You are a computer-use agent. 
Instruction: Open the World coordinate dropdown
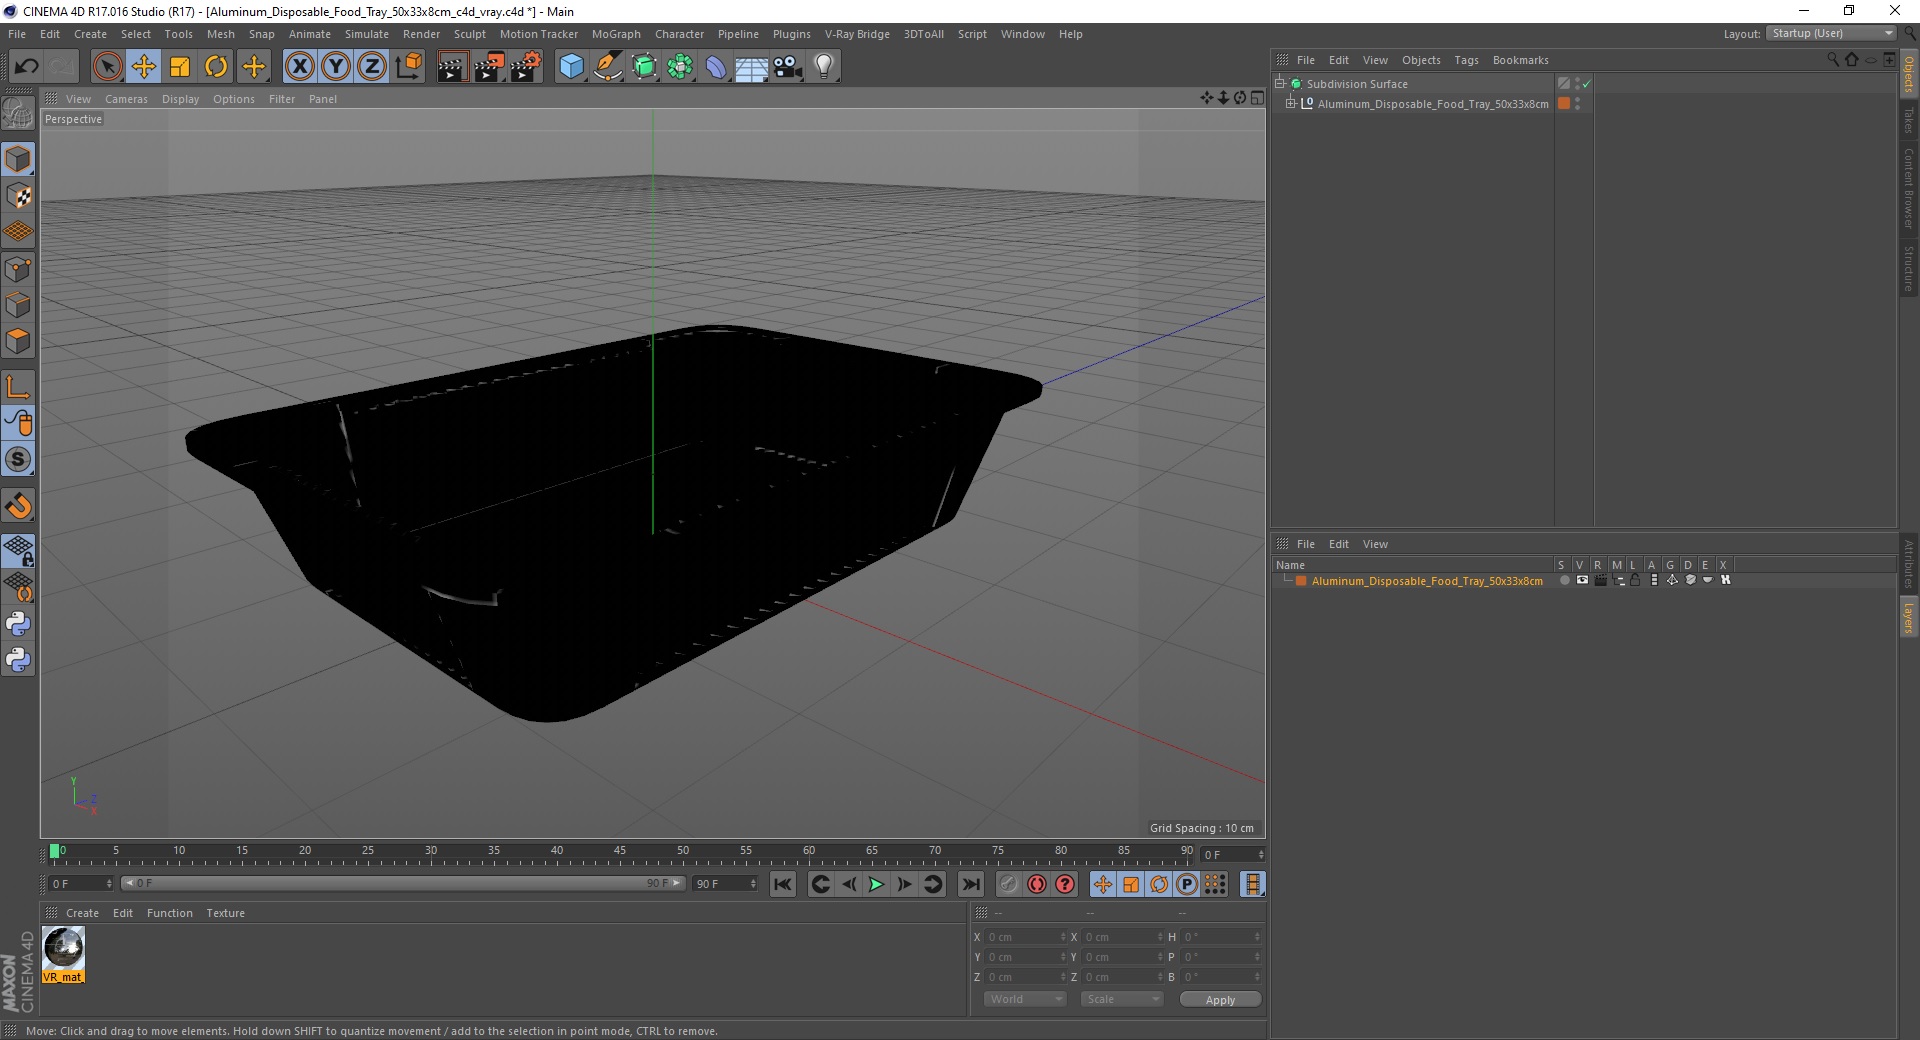pyautogui.click(x=1025, y=999)
